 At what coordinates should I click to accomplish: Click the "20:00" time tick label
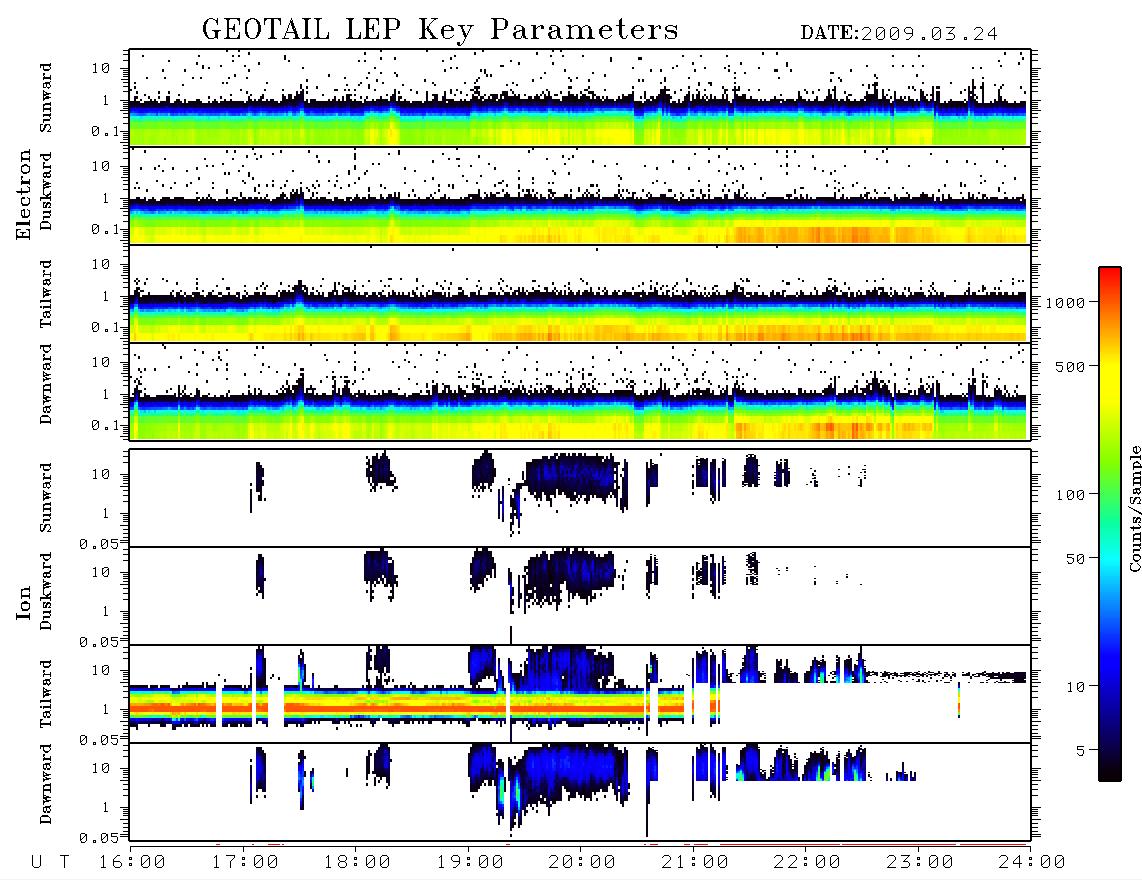click(x=582, y=863)
